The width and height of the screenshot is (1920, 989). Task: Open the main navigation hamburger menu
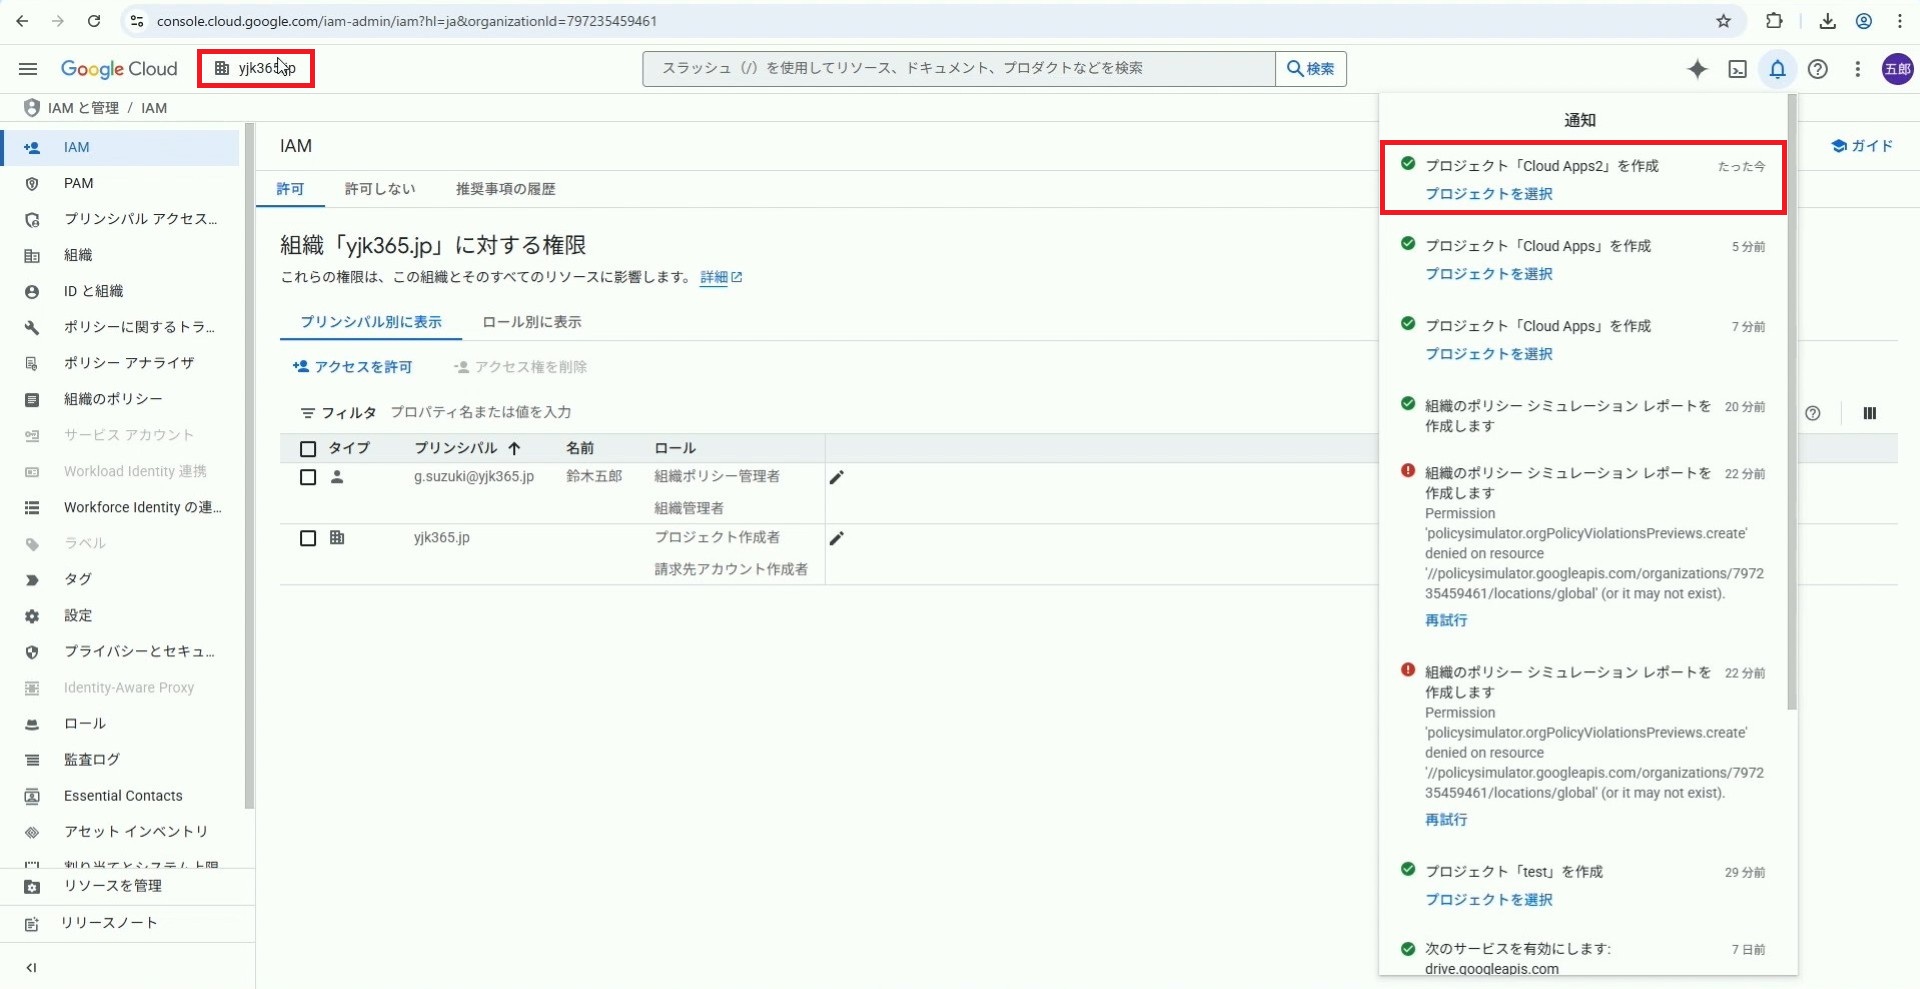click(x=28, y=69)
